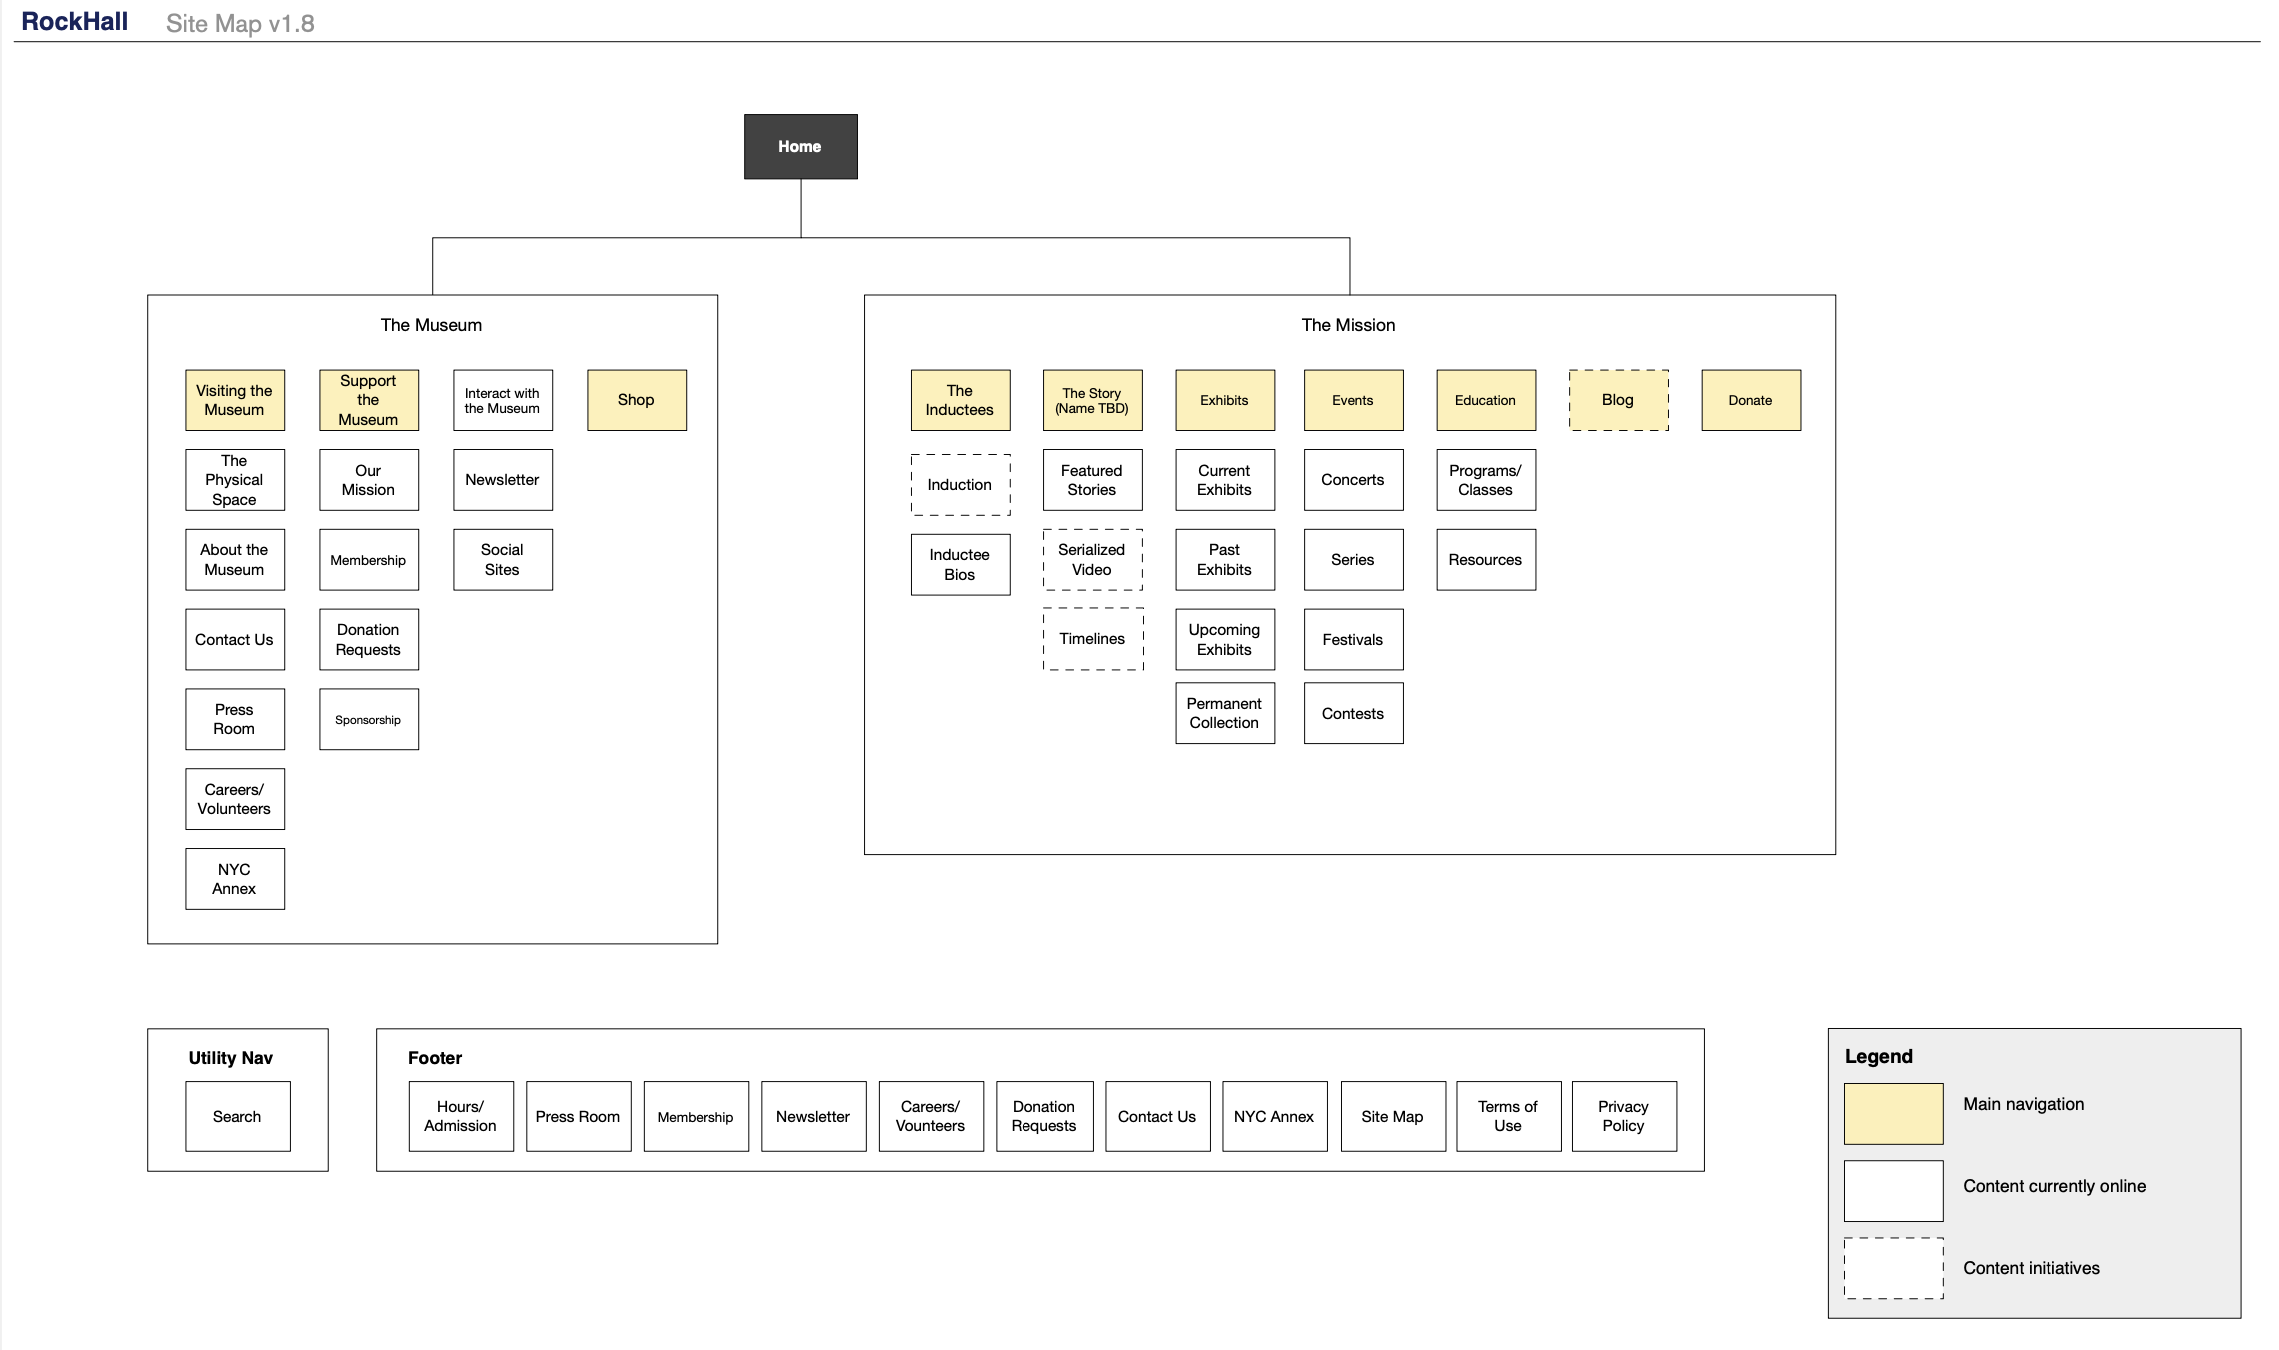Click the Visiting the Museum node
Image resolution: width=2279 pixels, height=1350 pixels.
pyautogui.click(x=234, y=400)
